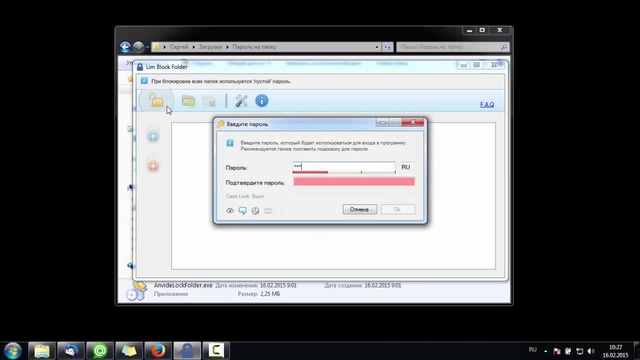Click the add folder toolbar icon
640x360 pixels.
(x=188, y=100)
